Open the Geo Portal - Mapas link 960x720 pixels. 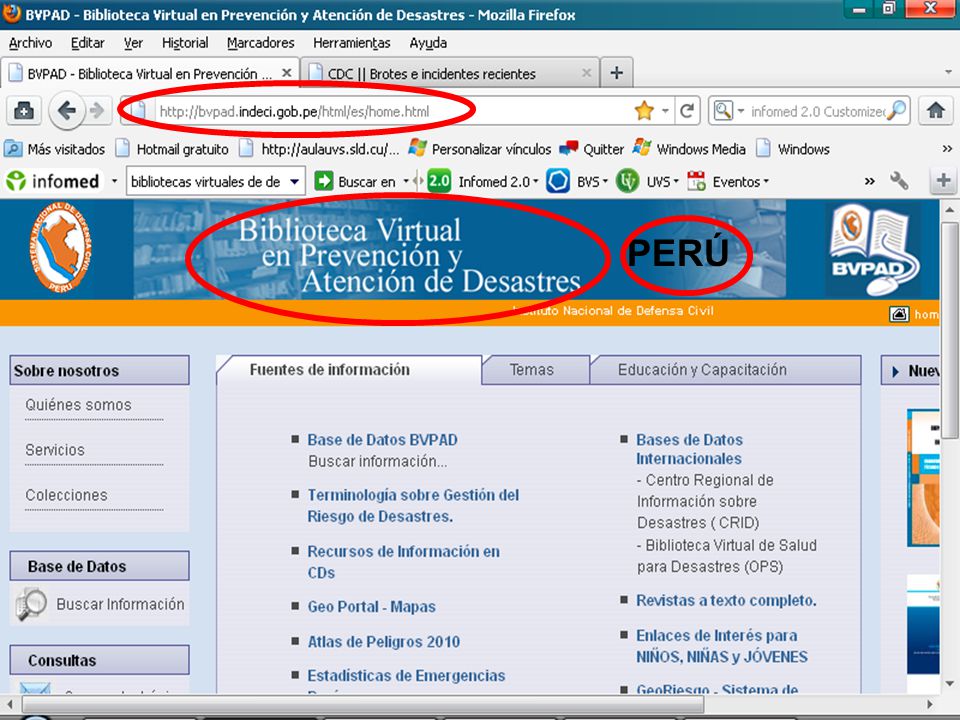(x=371, y=607)
